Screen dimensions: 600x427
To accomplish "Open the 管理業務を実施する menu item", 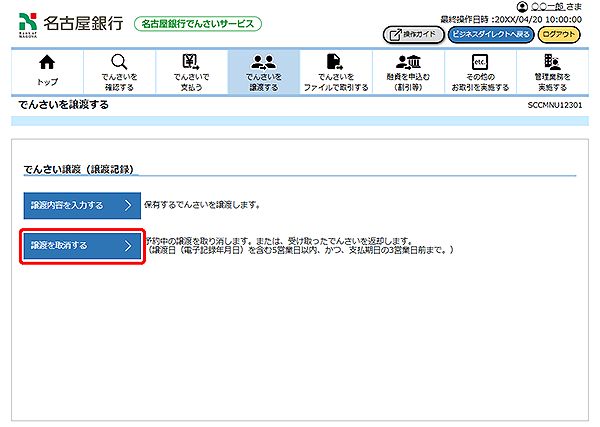I will point(551,71).
